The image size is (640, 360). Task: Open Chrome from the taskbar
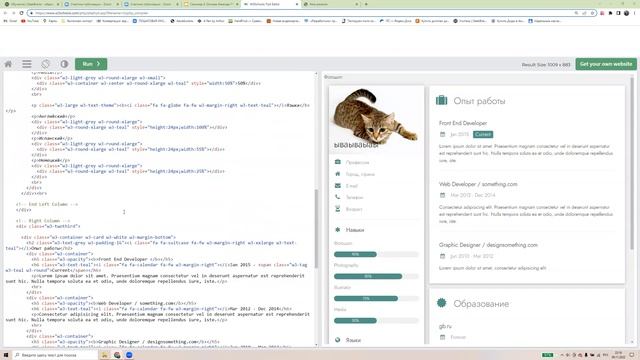pos(117,355)
